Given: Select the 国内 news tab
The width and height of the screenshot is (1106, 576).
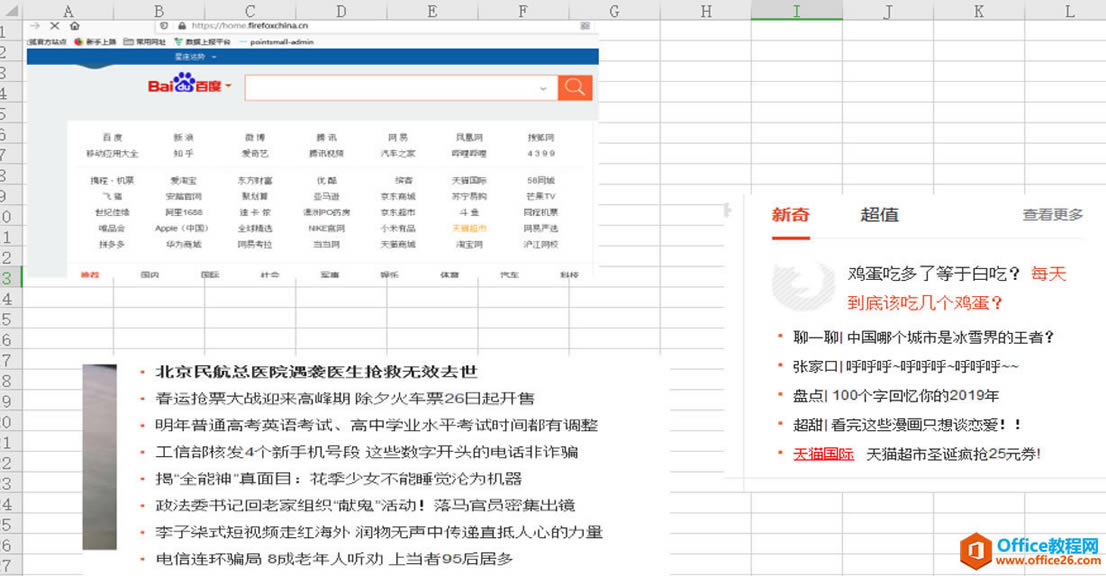Looking at the screenshot, I should [150, 274].
